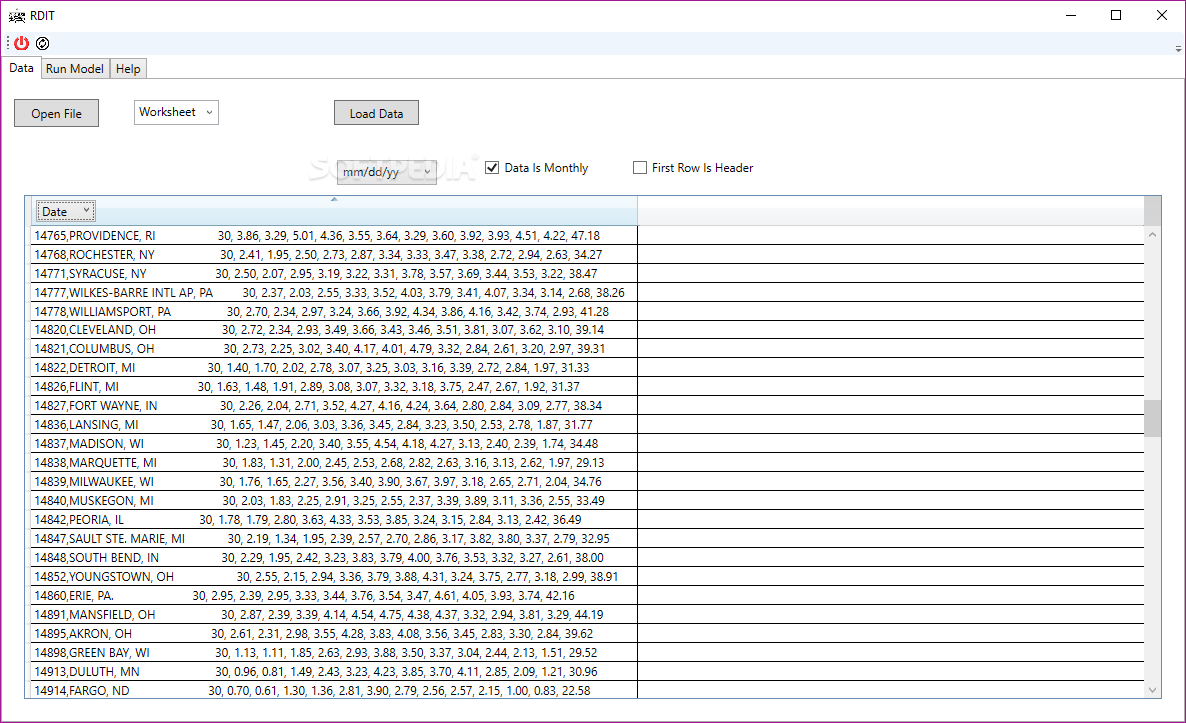This screenshot has height=723, width=1186.
Task: Click the Load Data button
Action: click(376, 113)
